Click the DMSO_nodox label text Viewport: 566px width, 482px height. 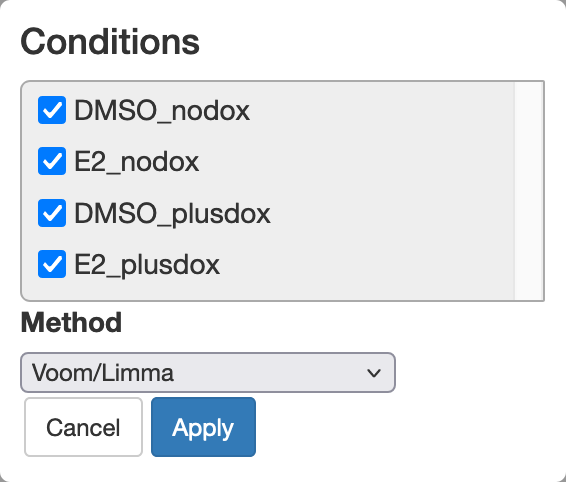point(162,110)
